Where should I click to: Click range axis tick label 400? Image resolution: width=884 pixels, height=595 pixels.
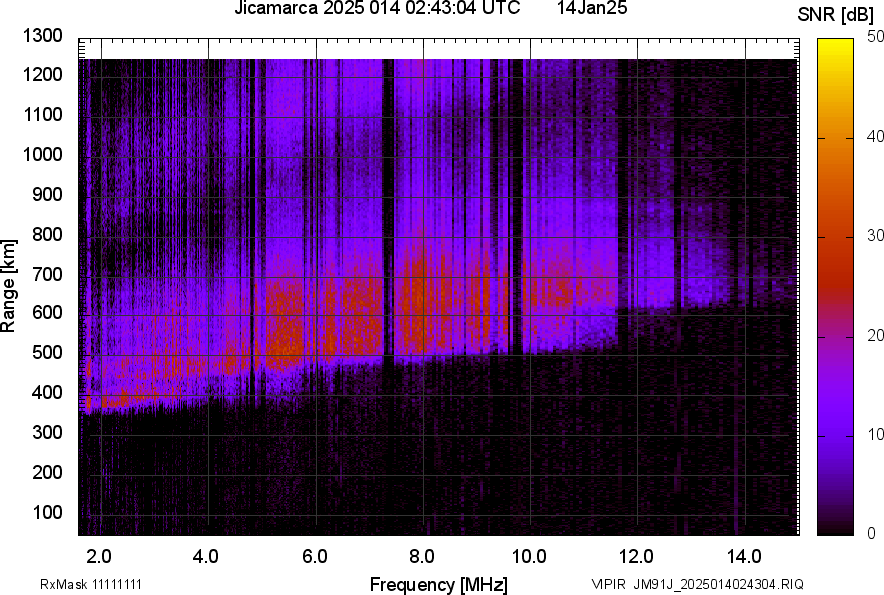(47, 393)
